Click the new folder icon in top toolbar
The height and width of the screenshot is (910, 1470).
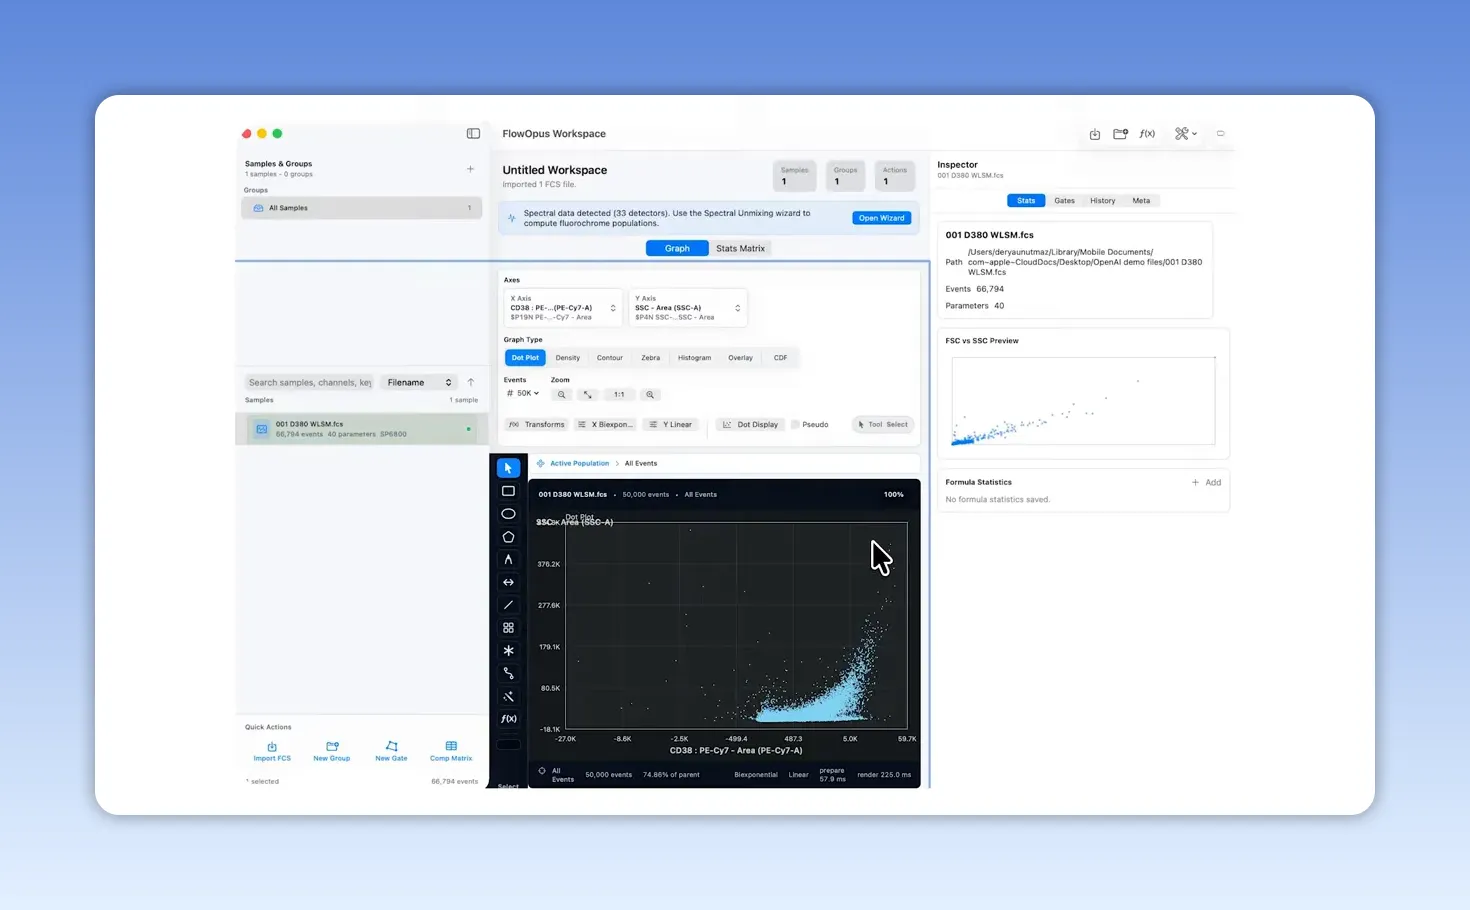(1120, 134)
